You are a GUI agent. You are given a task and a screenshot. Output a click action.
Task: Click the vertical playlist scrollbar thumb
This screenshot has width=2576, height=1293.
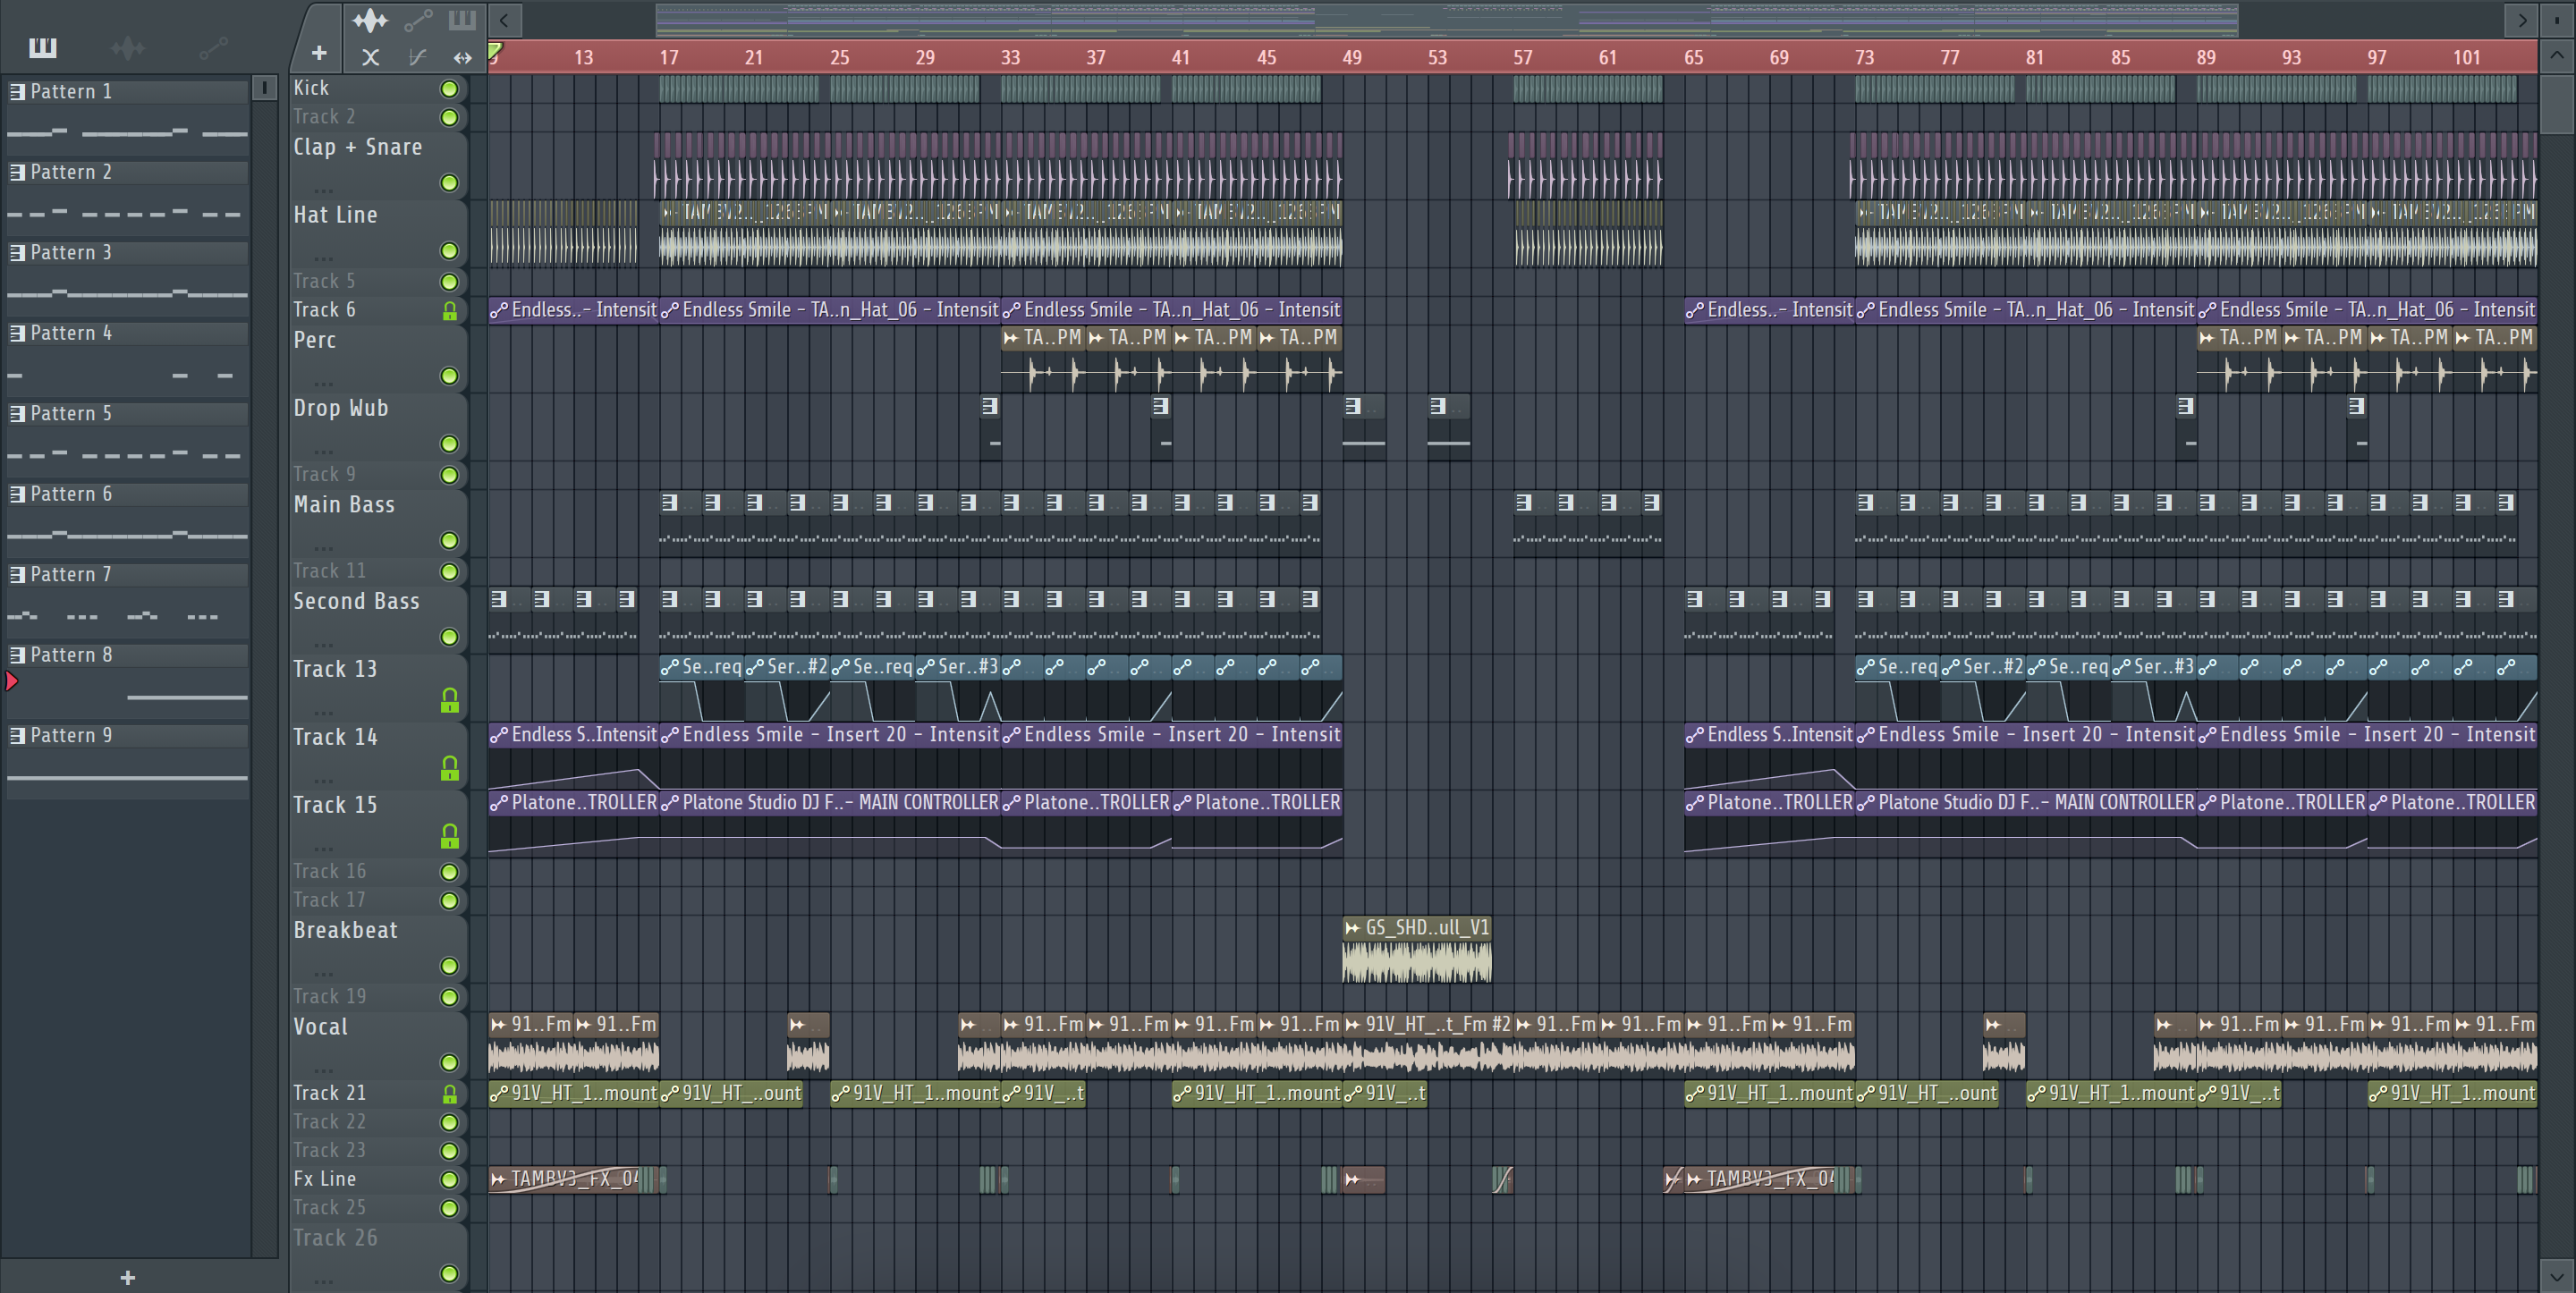click(x=2557, y=104)
